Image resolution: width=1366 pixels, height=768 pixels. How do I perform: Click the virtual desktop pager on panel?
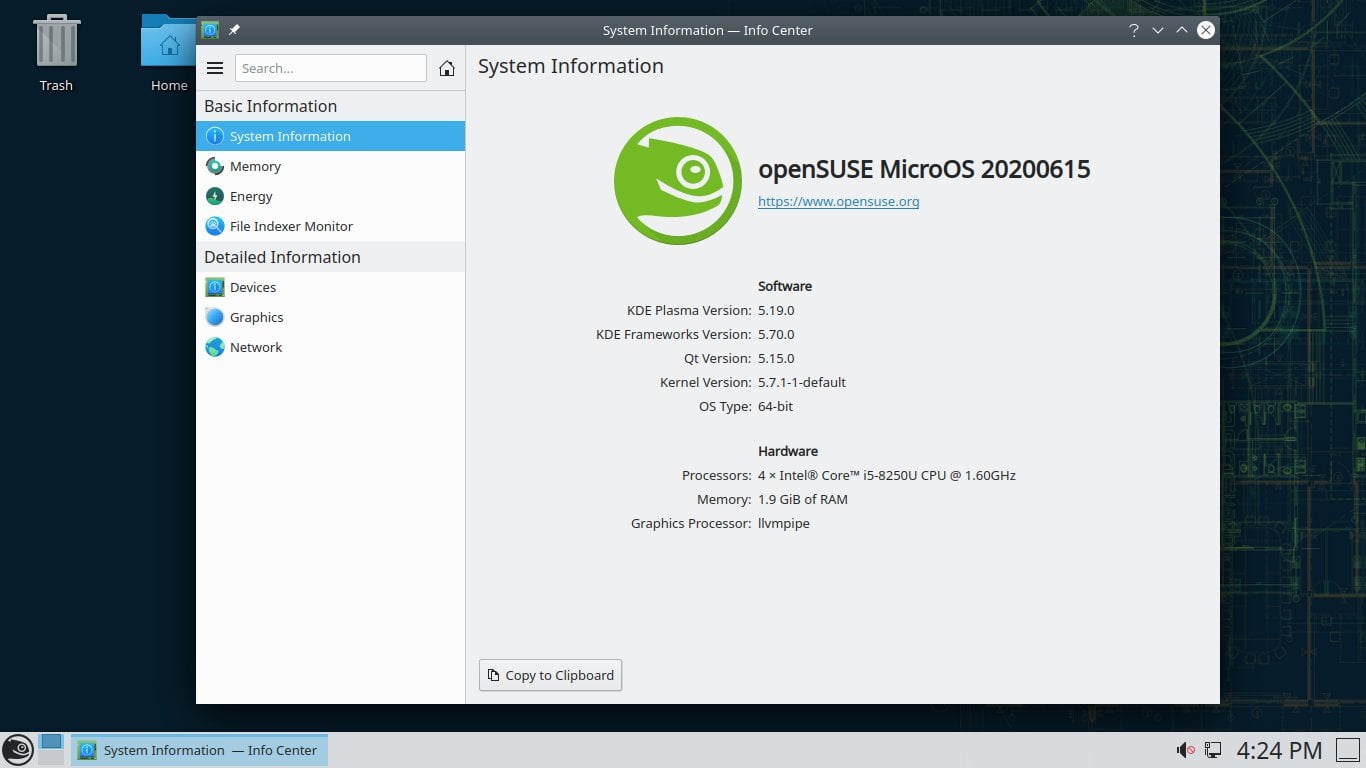51,749
